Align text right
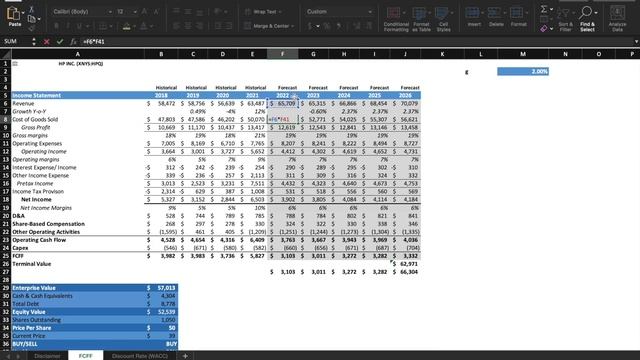 pyautogui.click(x=200, y=26)
